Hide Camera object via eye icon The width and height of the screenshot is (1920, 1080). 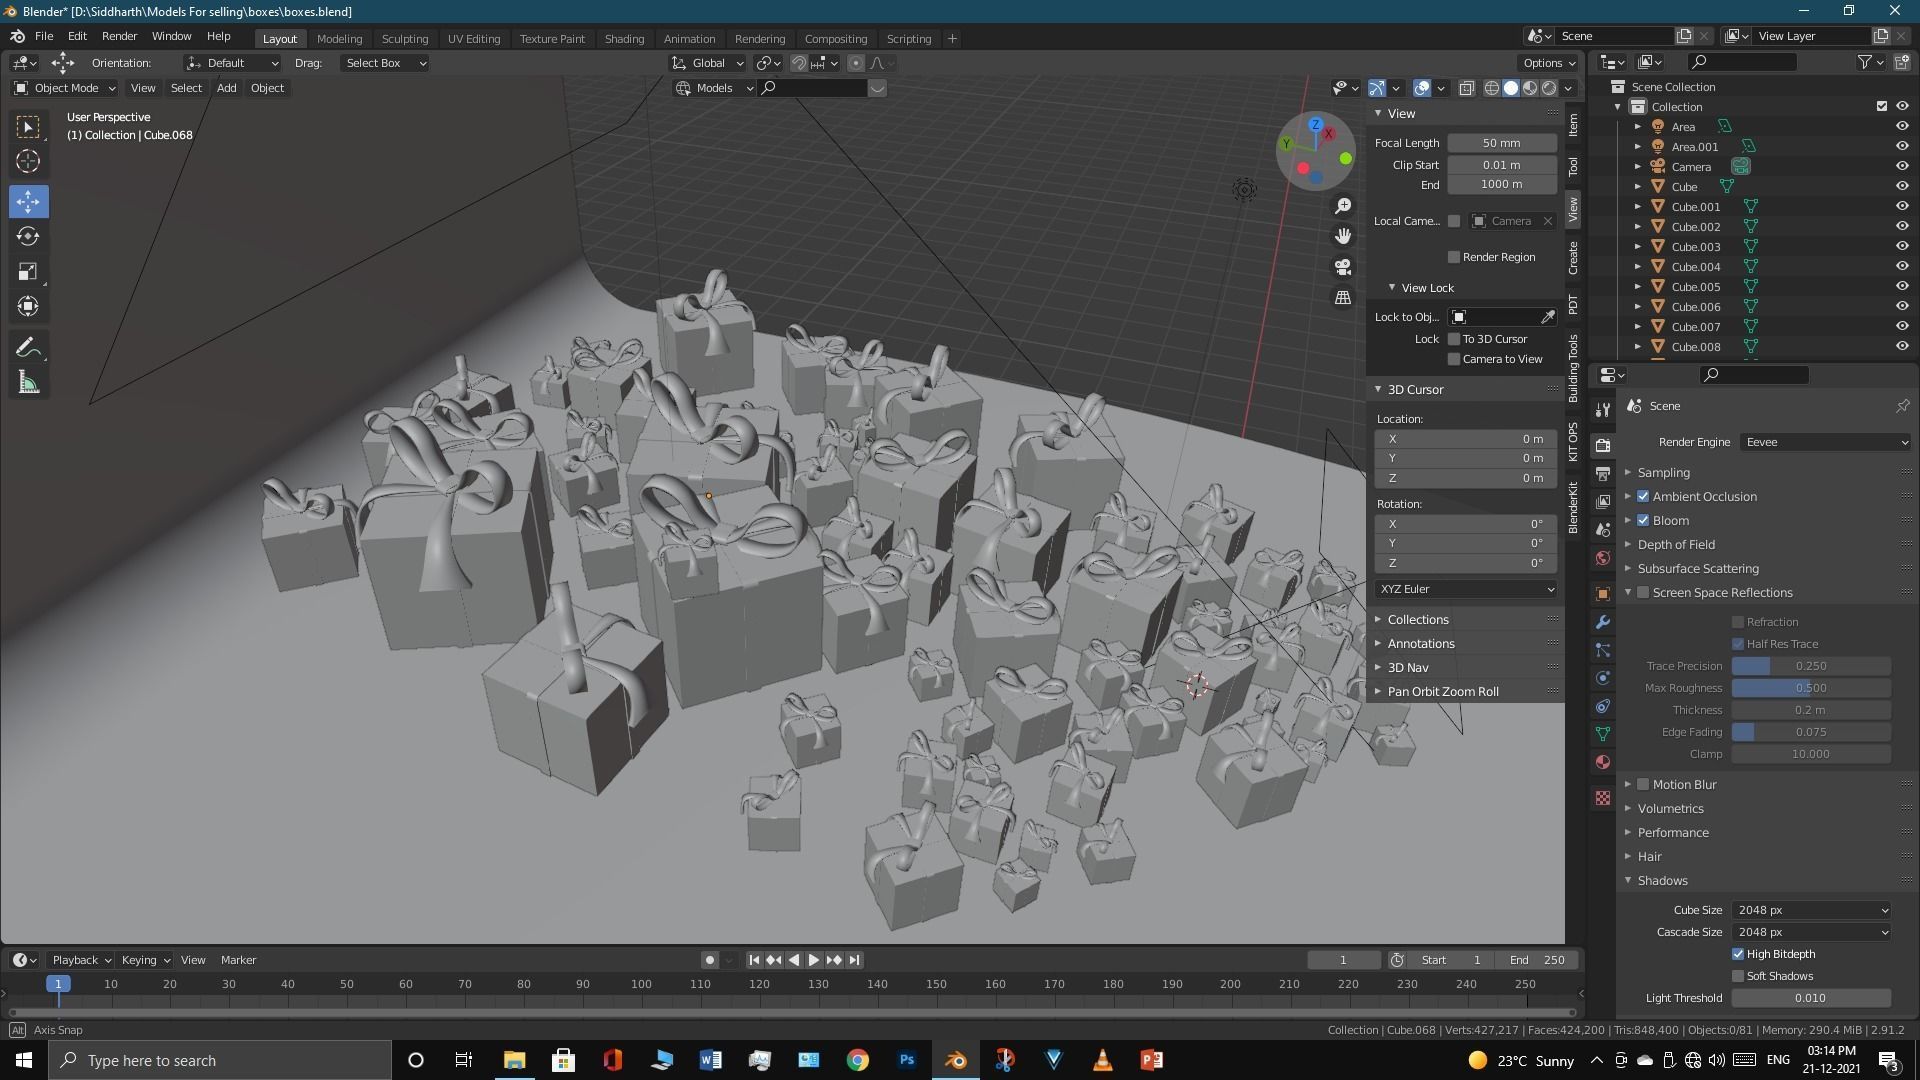click(1902, 167)
